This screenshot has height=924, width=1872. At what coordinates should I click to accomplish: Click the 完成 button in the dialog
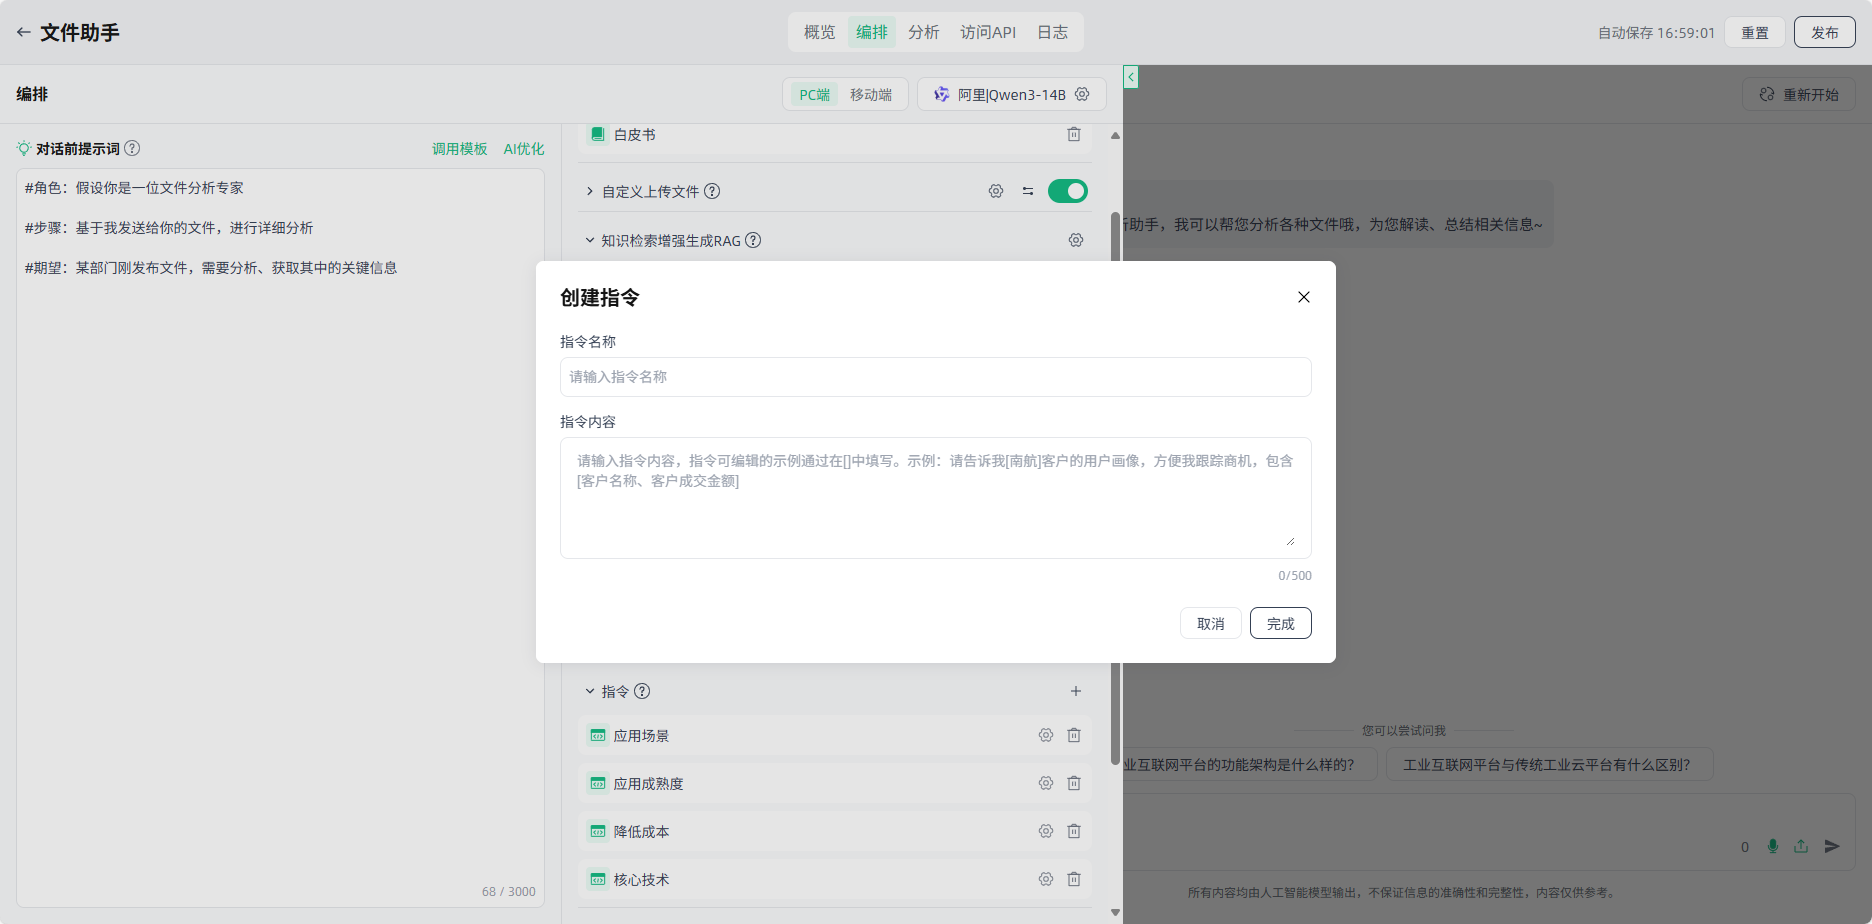tap(1281, 623)
